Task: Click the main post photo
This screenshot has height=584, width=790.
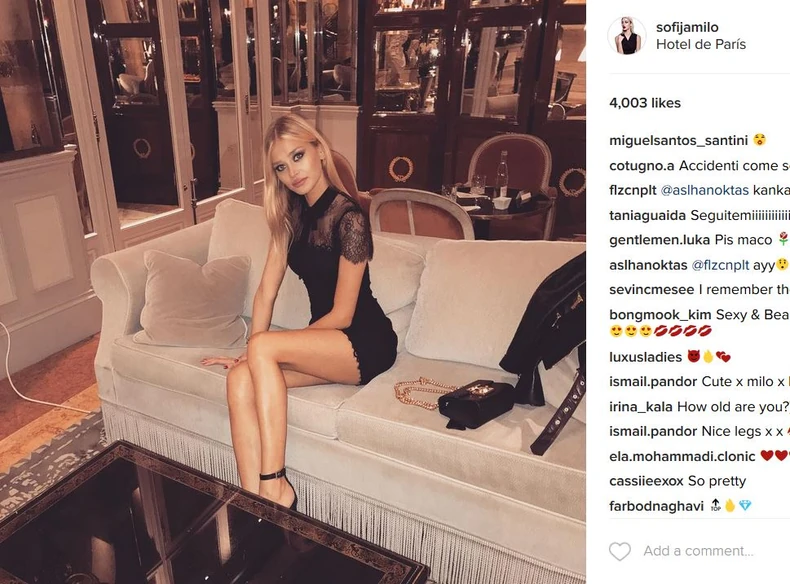Action: 293,292
